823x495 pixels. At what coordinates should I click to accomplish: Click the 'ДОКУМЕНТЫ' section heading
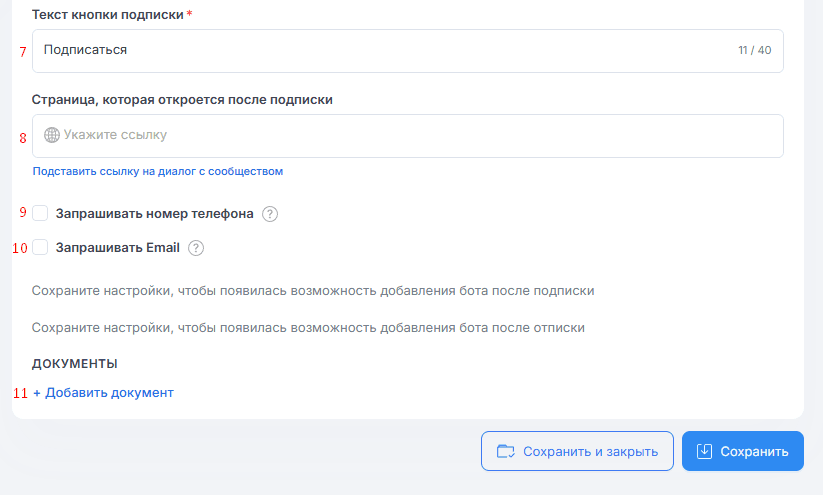[75, 363]
